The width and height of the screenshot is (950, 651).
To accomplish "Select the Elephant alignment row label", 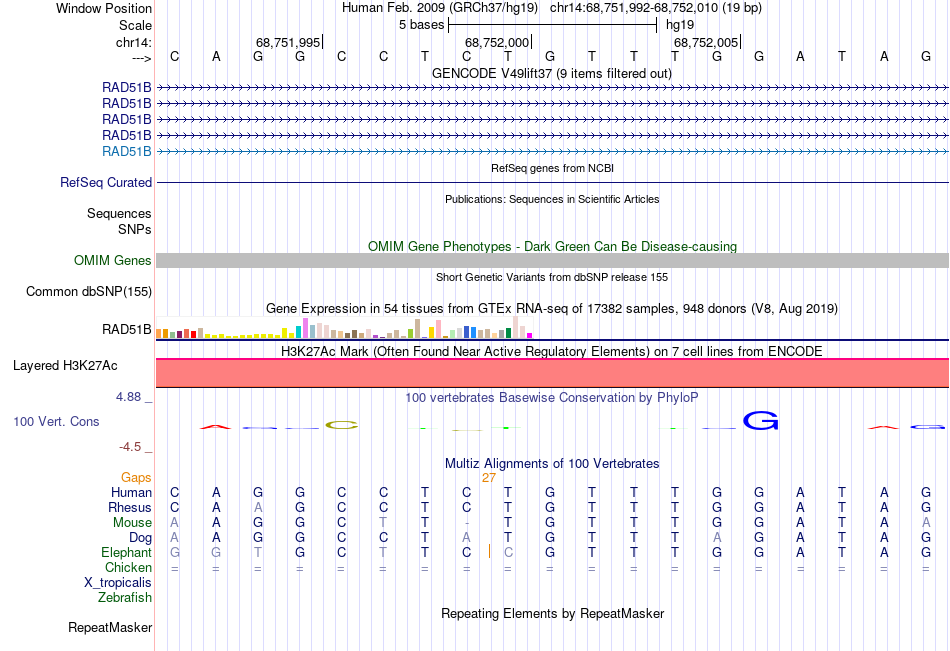I will [x=127, y=553].
